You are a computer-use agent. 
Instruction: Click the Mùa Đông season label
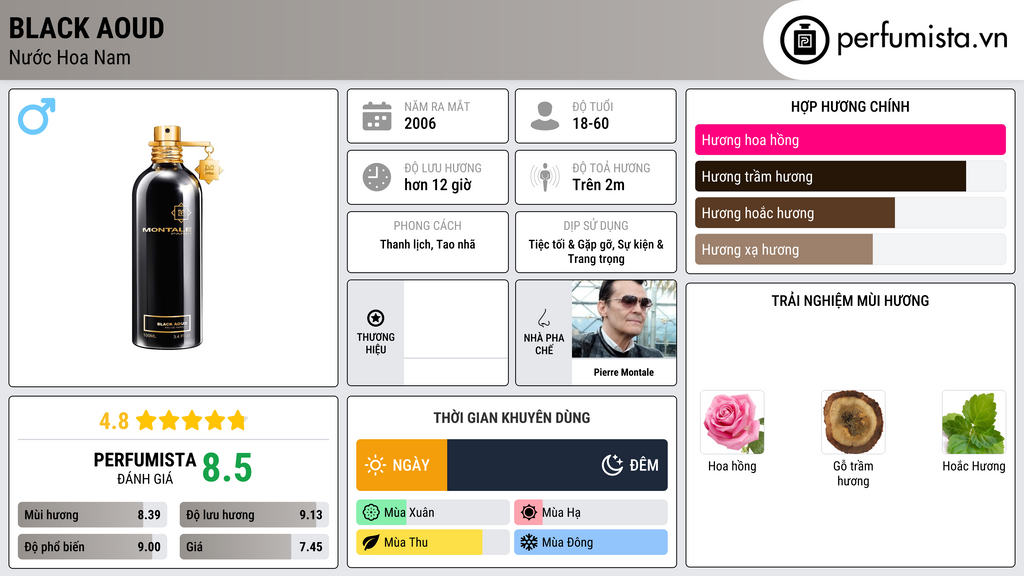[x=568, y=542]
